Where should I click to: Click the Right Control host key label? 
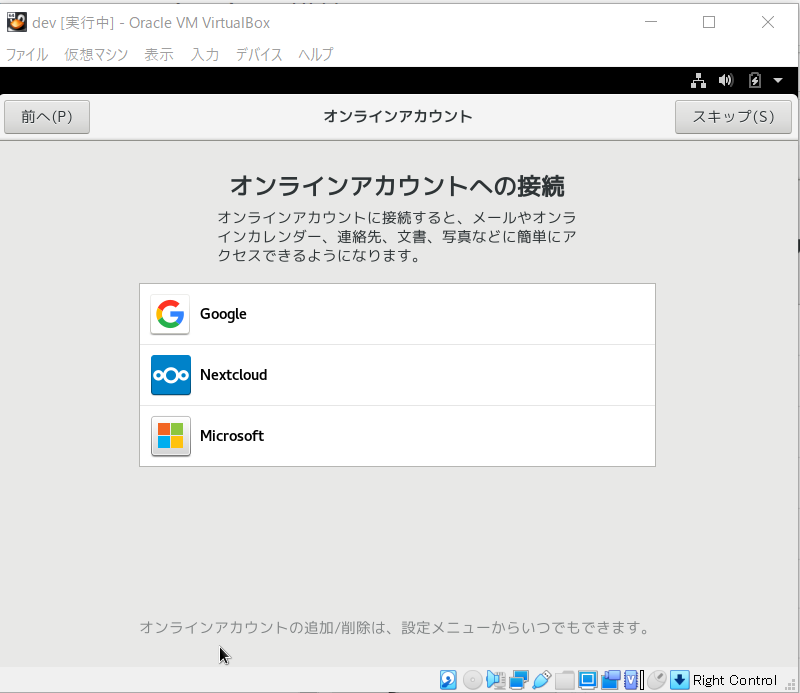click(735, 680)
